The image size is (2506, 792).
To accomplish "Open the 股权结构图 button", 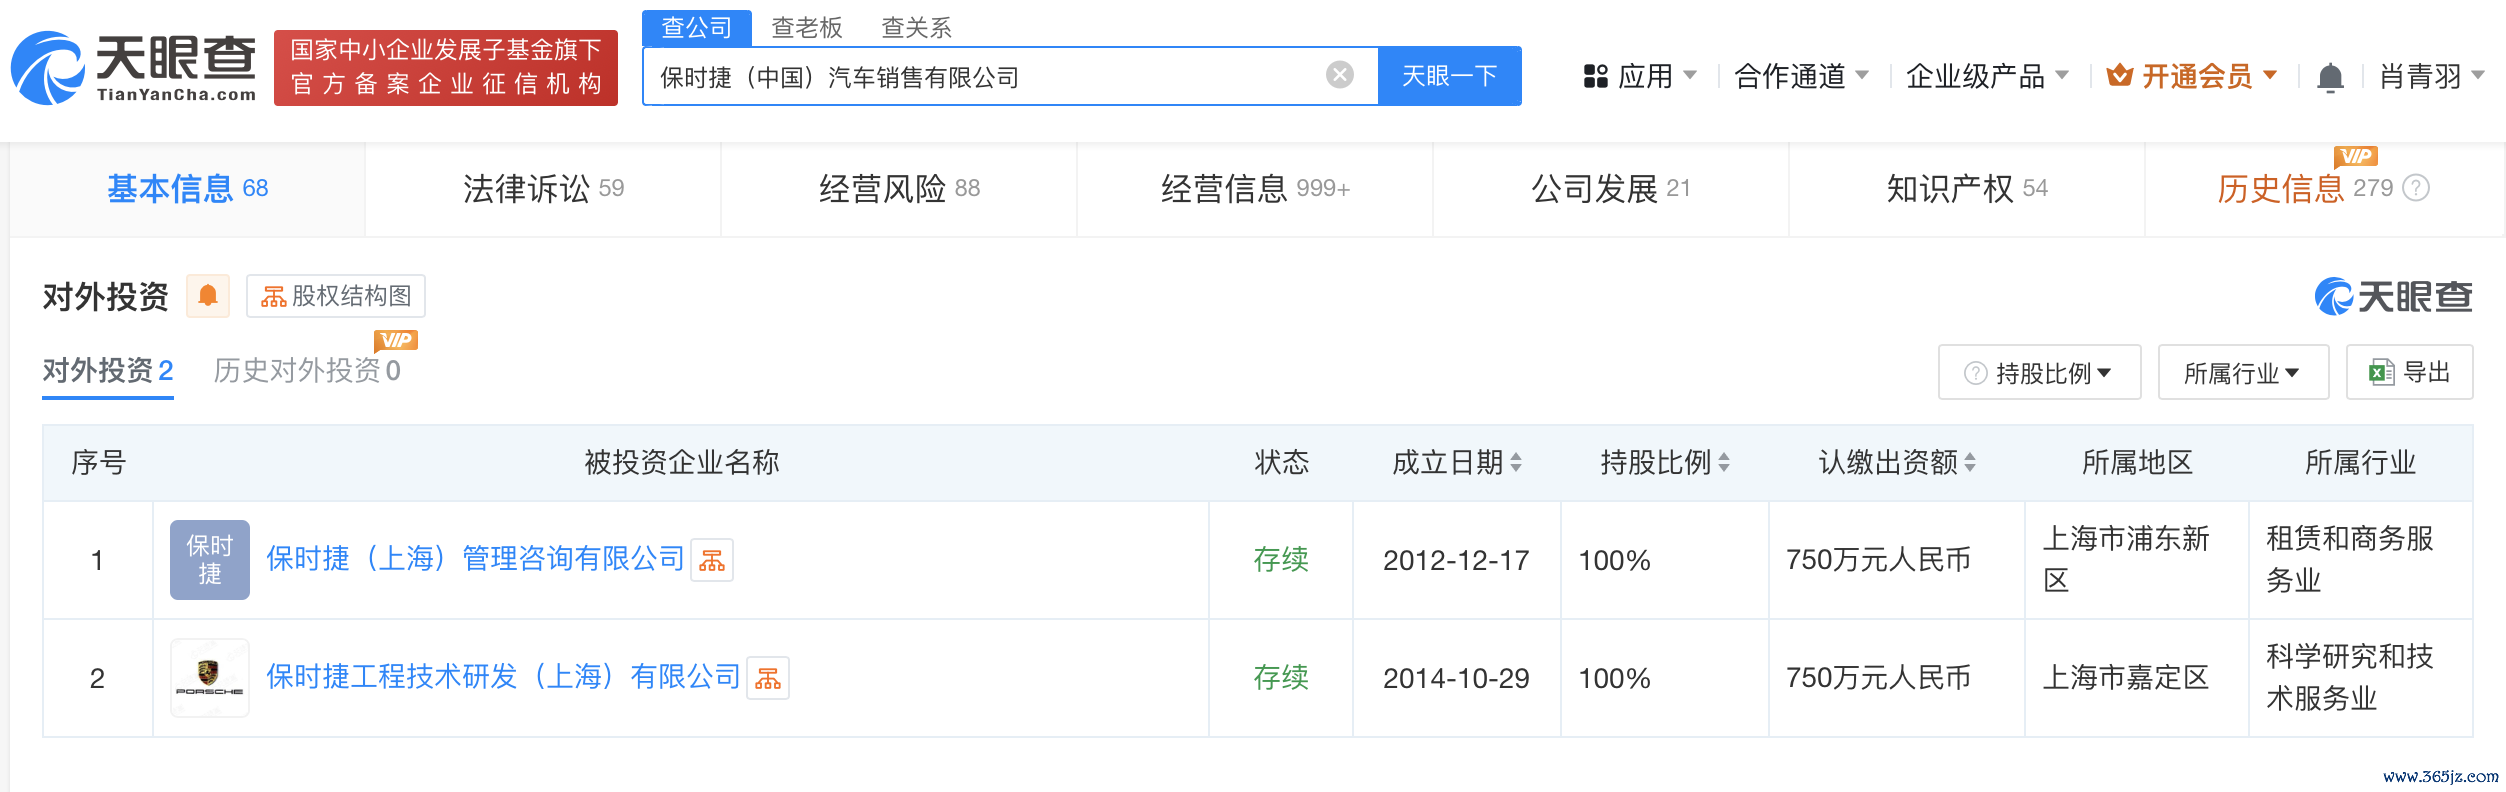I will point(336,296).
